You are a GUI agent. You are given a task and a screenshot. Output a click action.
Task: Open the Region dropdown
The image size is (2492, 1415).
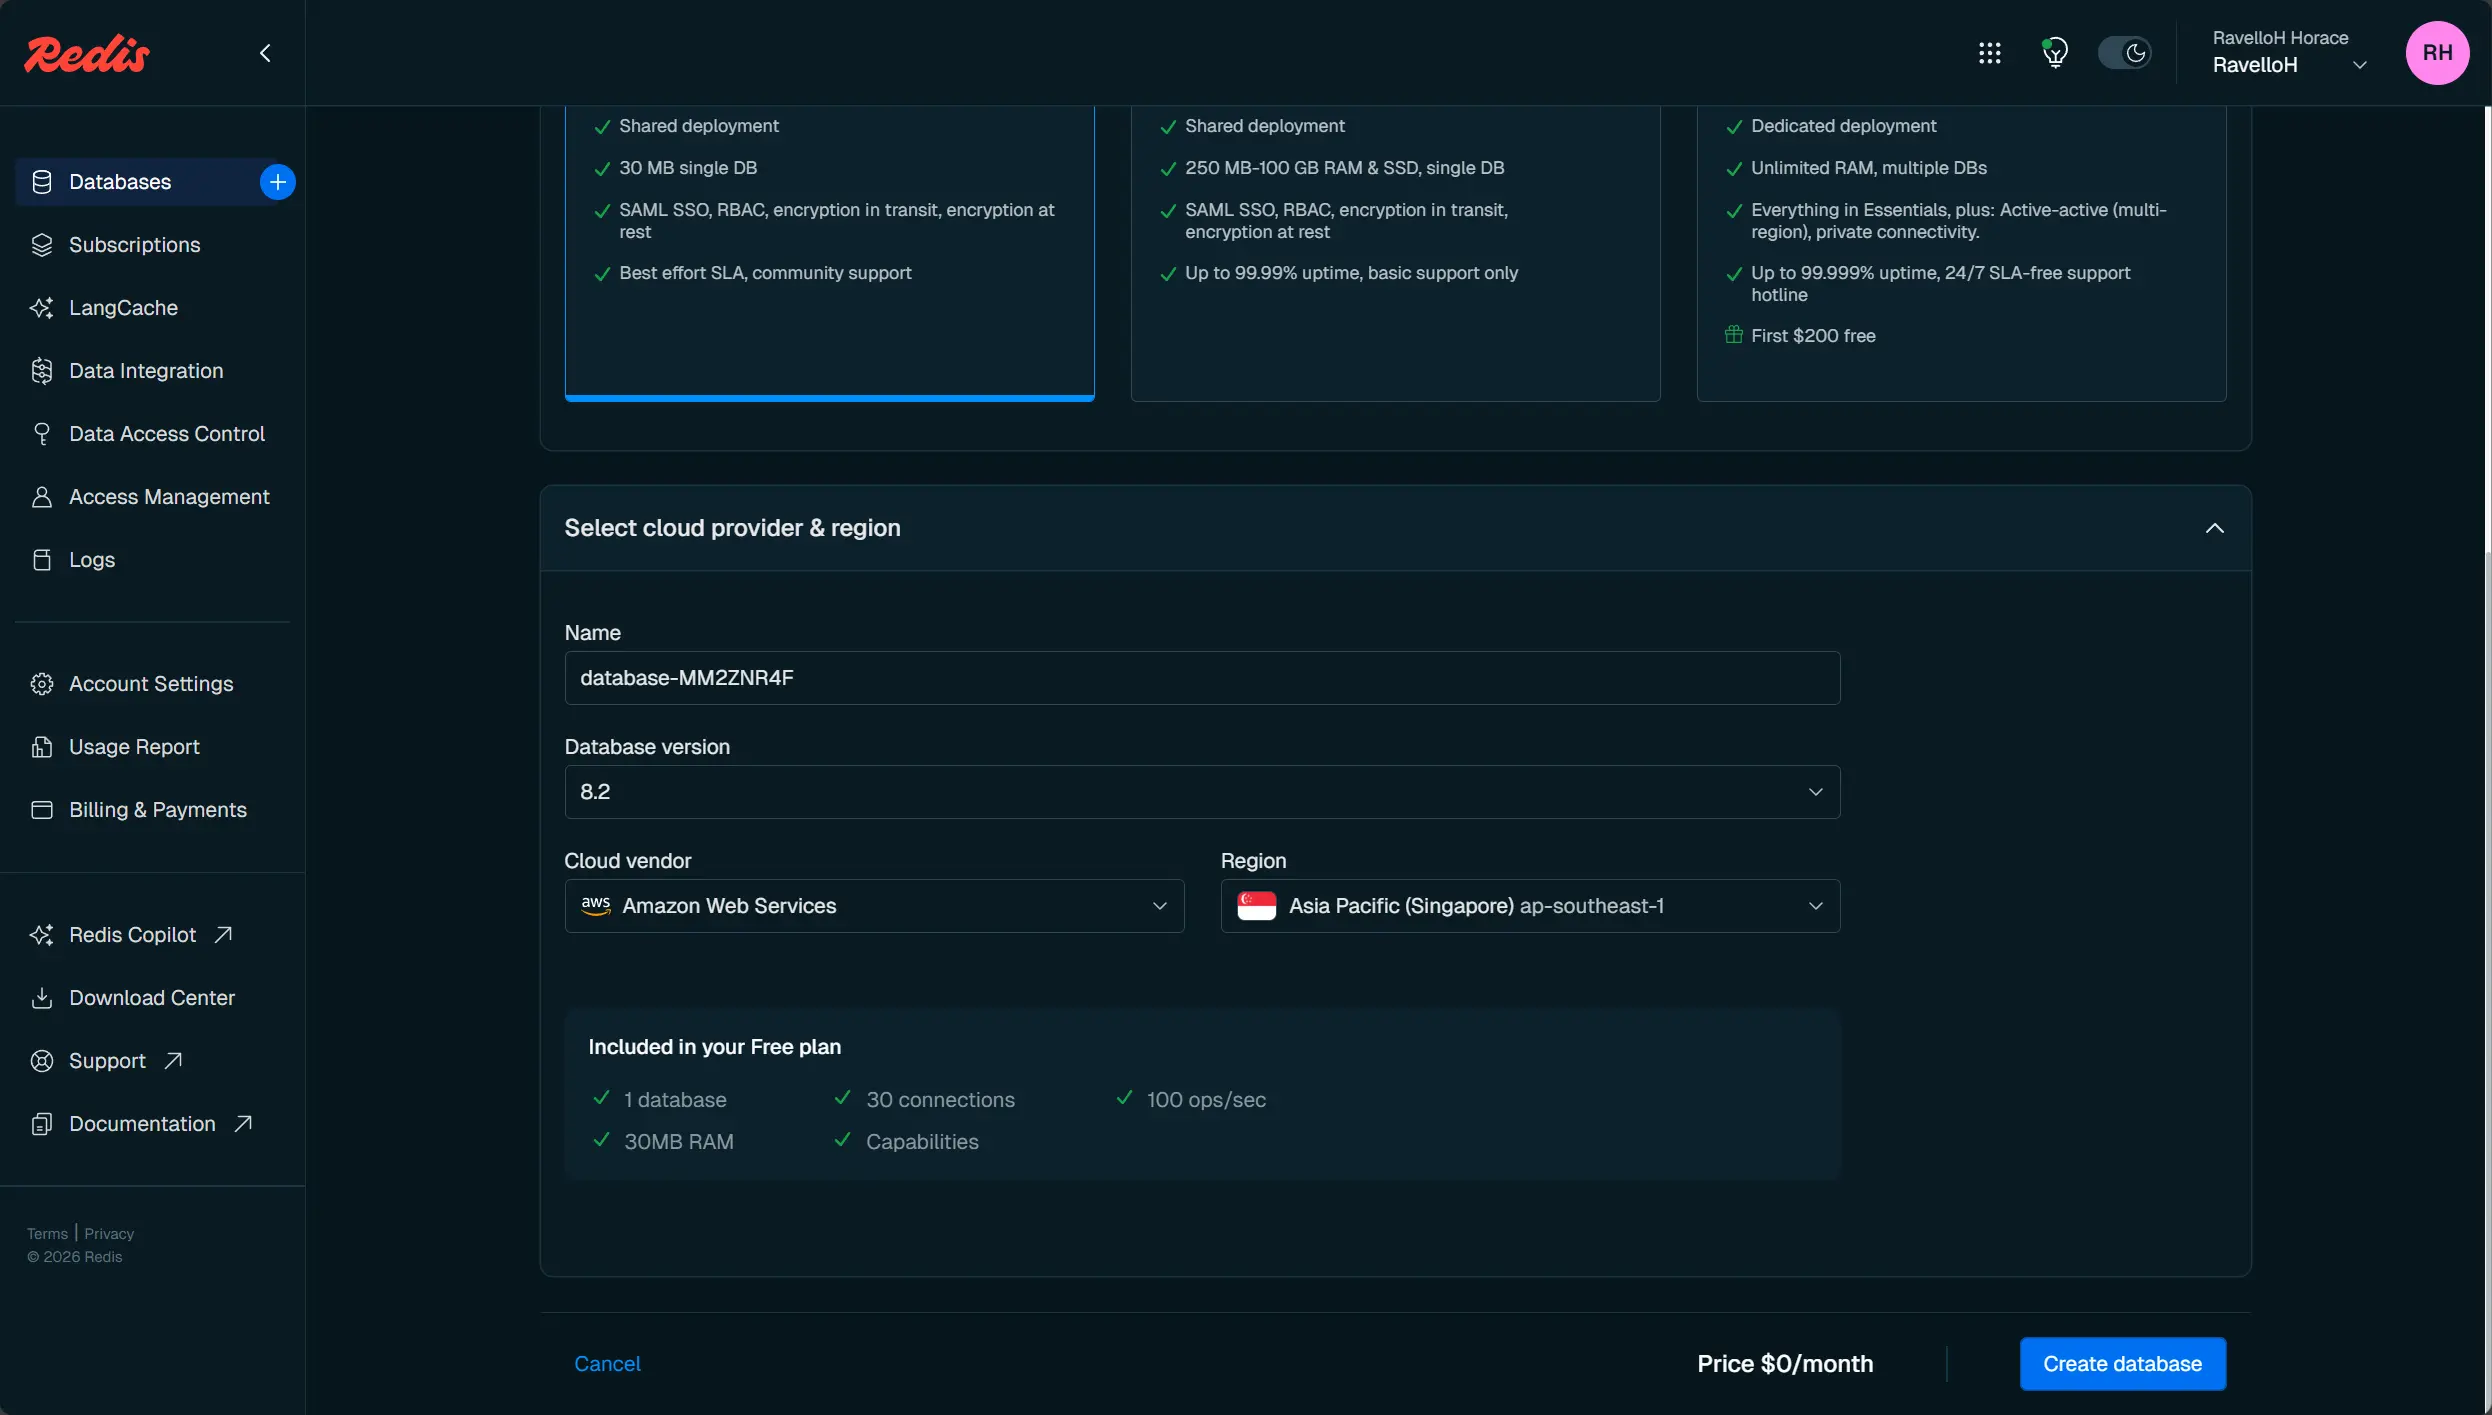(1530, 906)
